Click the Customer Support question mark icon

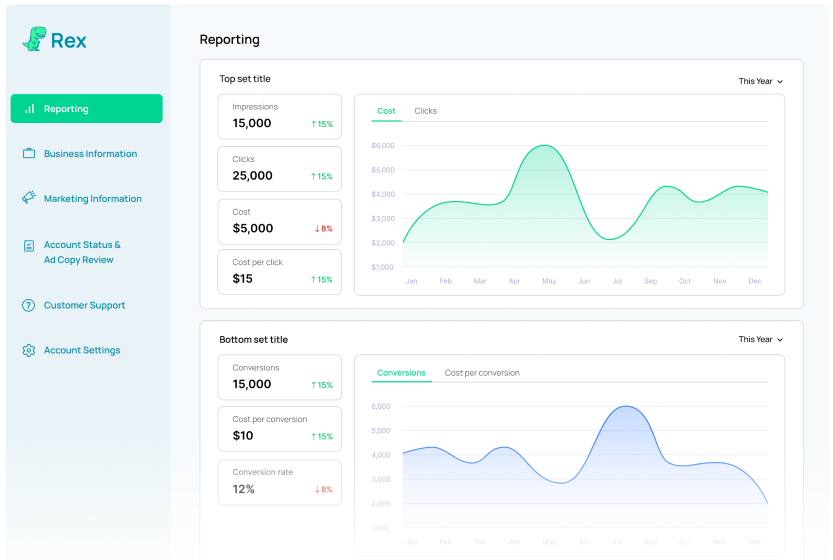click(x=29, y=305)
